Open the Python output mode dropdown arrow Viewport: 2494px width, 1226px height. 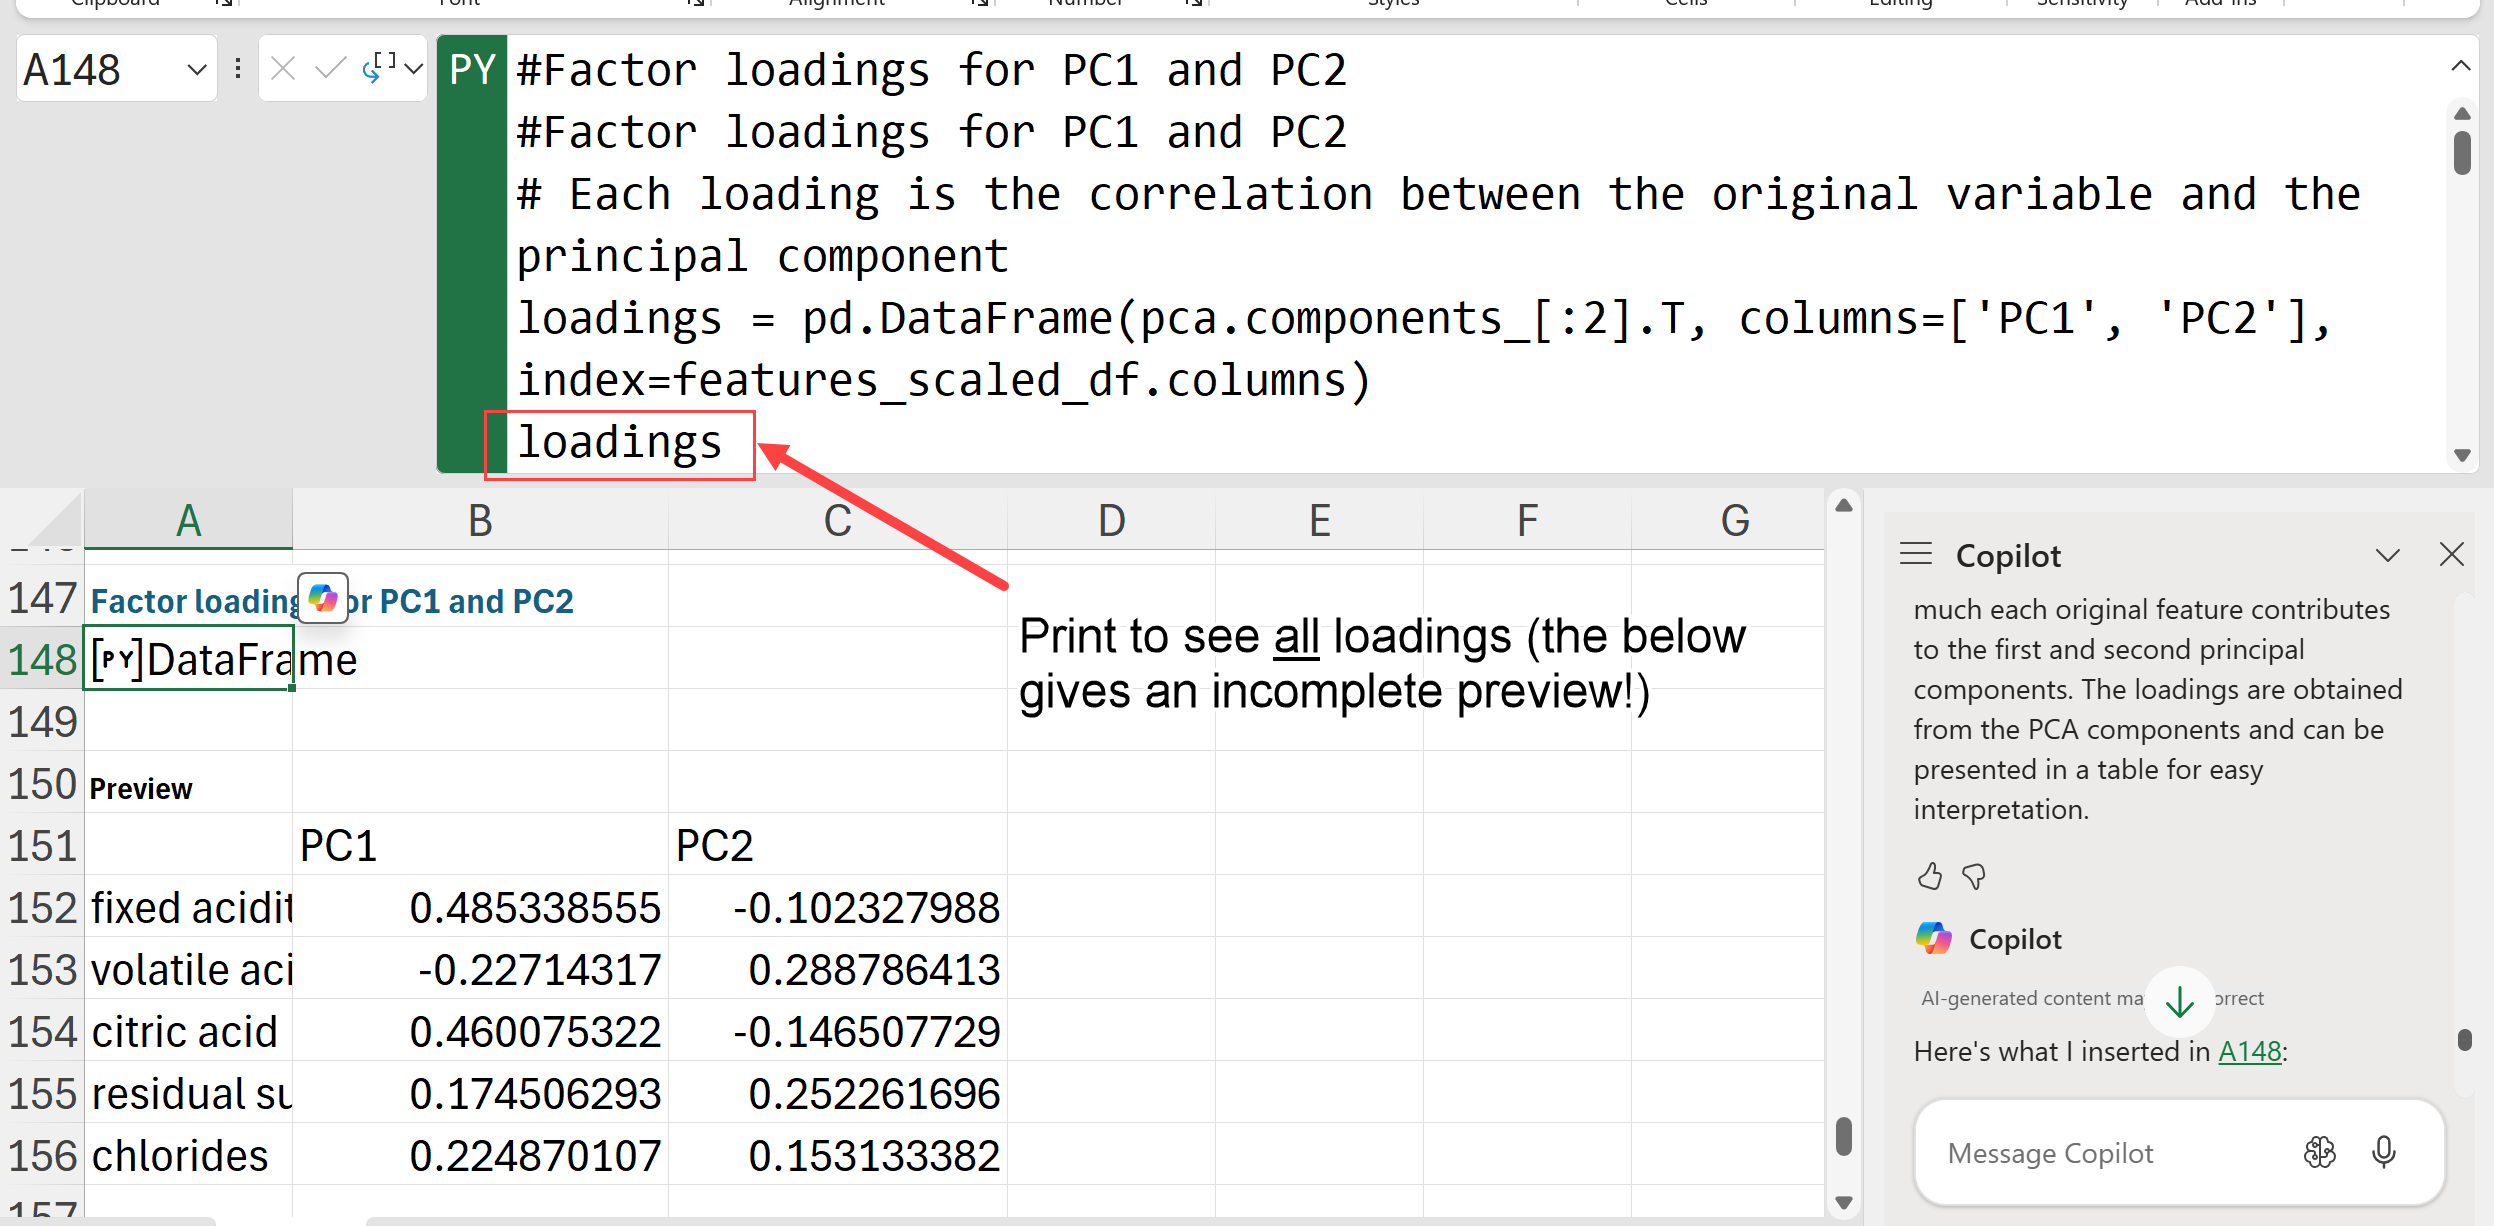coord(413,69)
